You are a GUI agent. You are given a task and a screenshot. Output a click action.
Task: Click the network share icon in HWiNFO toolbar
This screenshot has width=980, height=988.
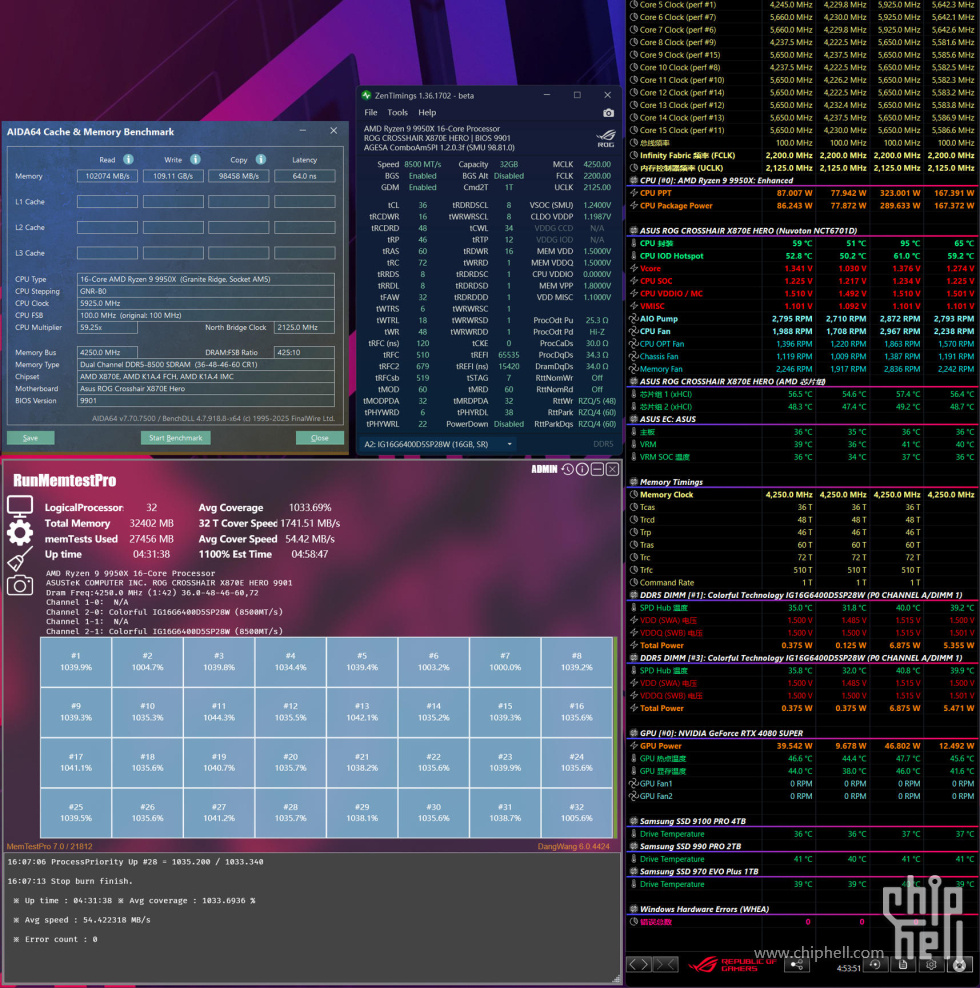(797, 965)
